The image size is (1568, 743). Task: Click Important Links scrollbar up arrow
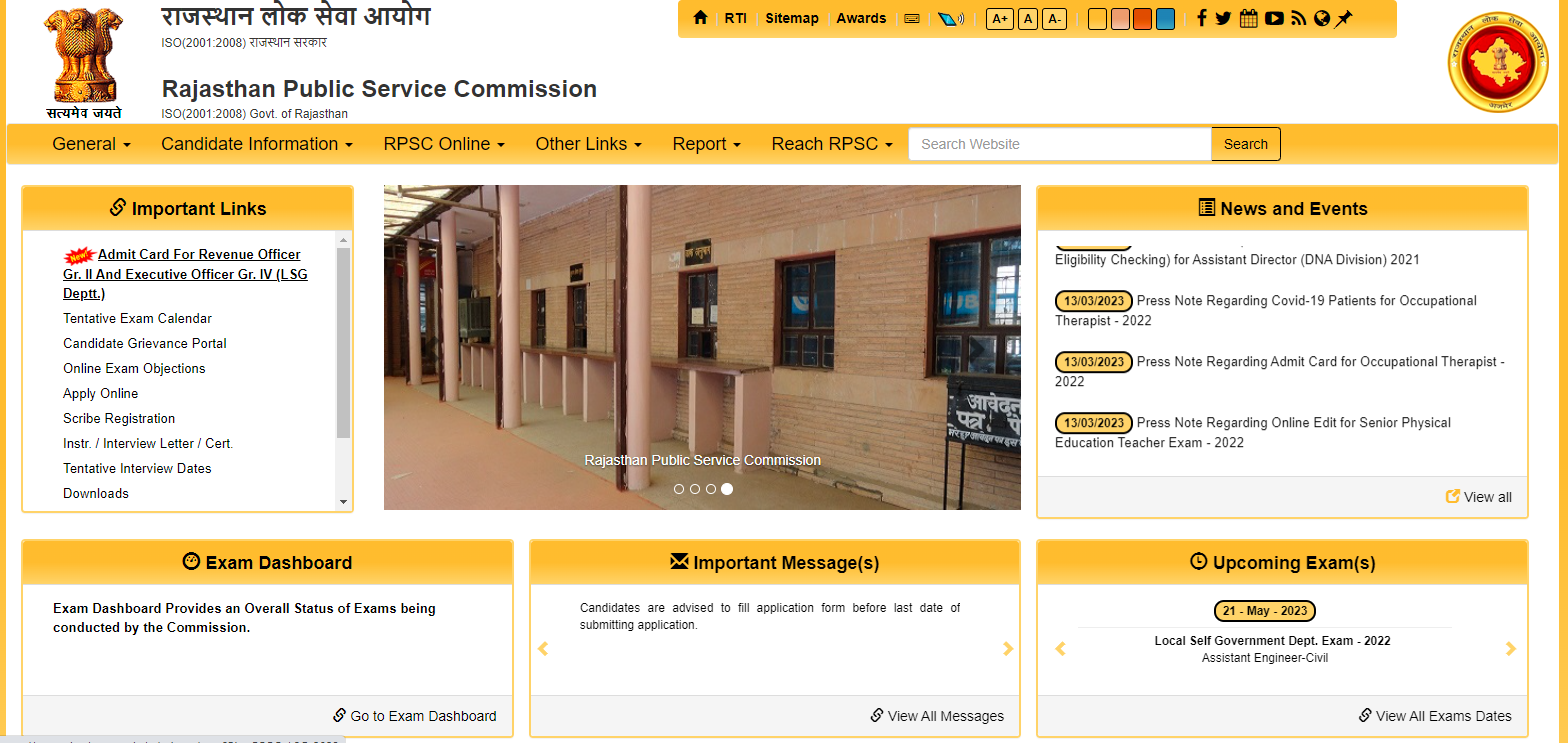343,240
